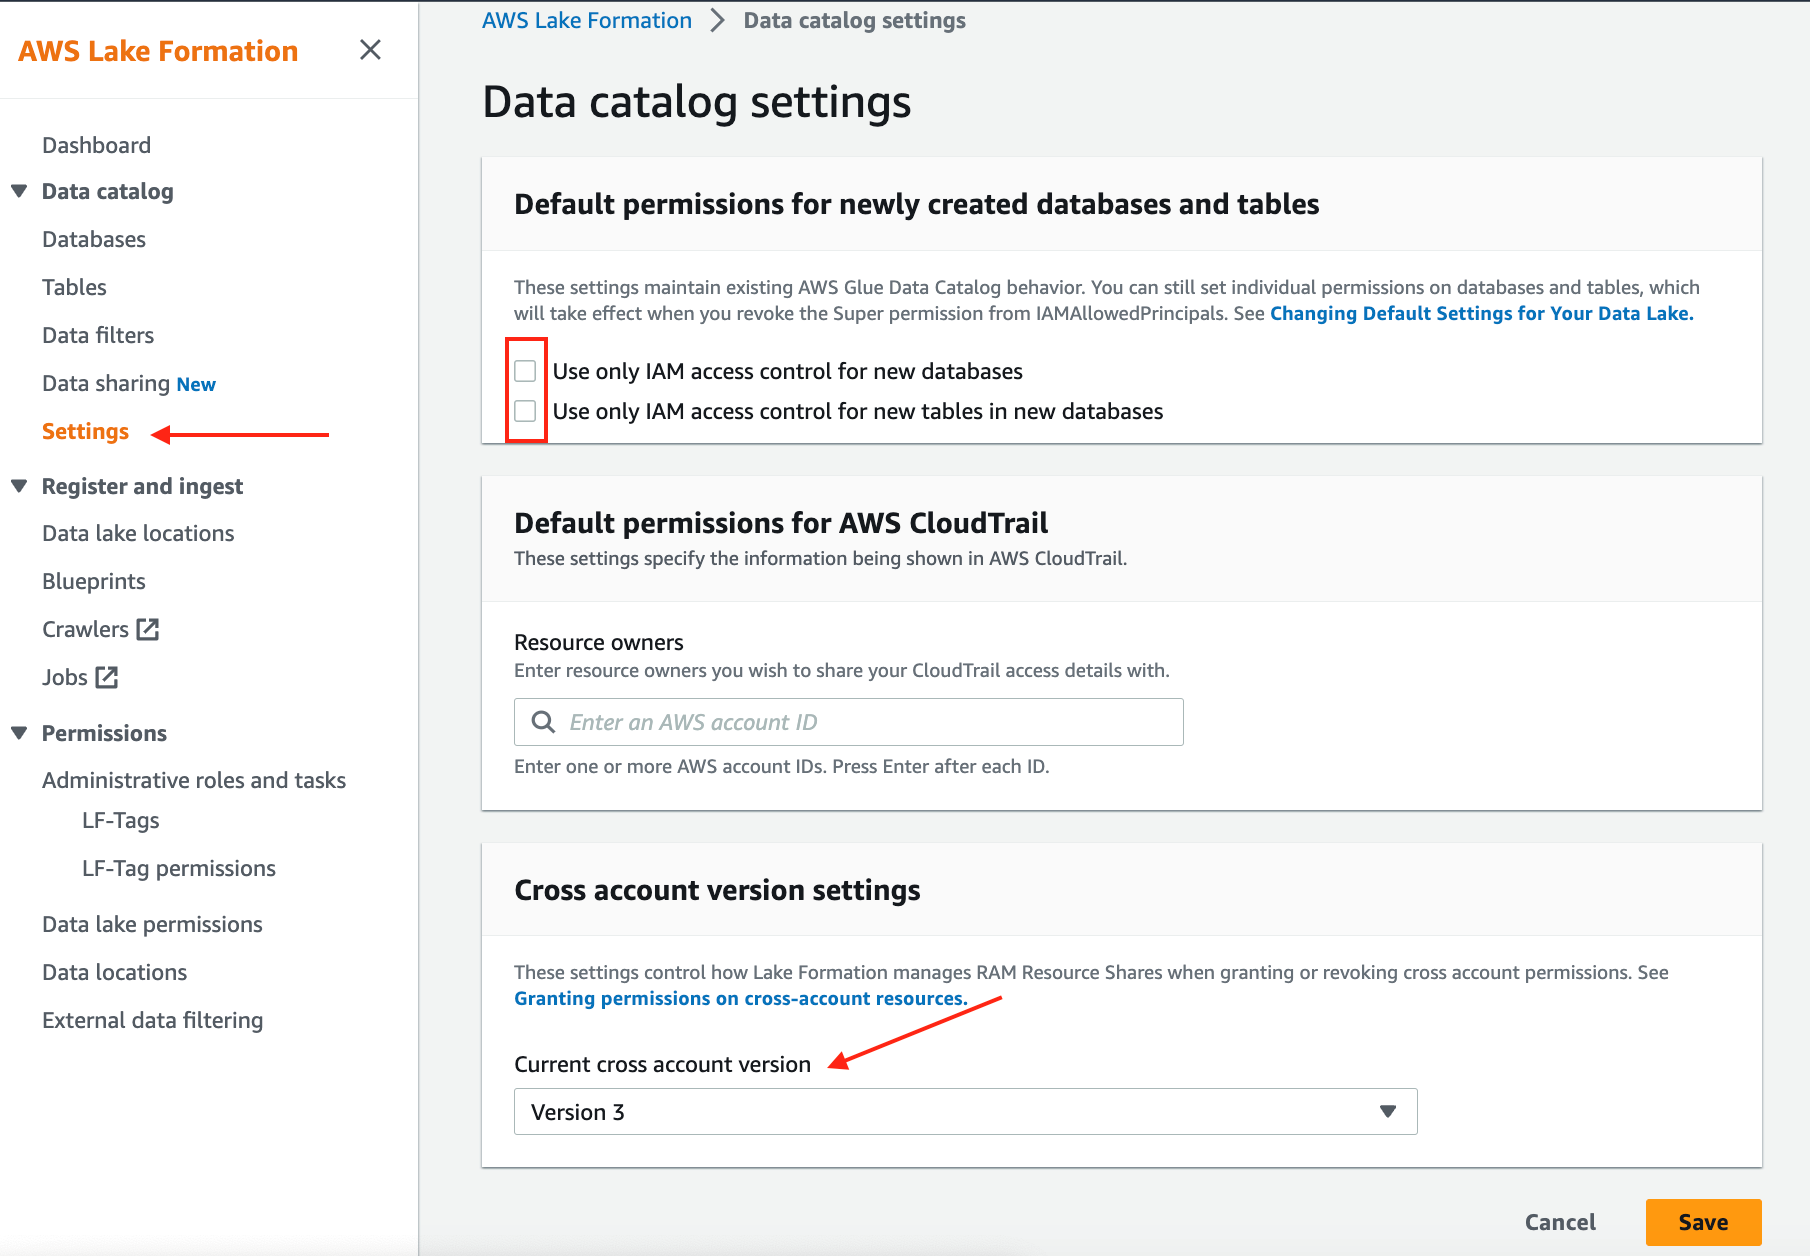The width and height of the screenshot is (1810, 1256).
Task: Check both IAM access control options' top checkbox
Action: click(x=526, y=370)
